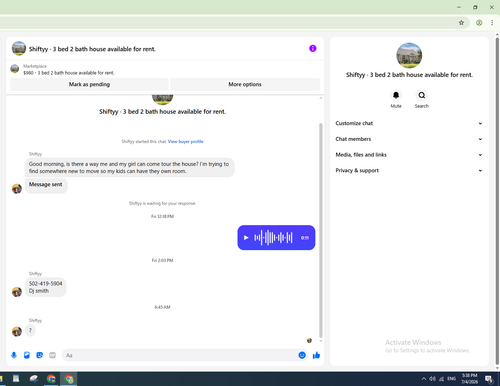Search in conversation using magnifier icon
500x386 pixels.
point(422,95)
